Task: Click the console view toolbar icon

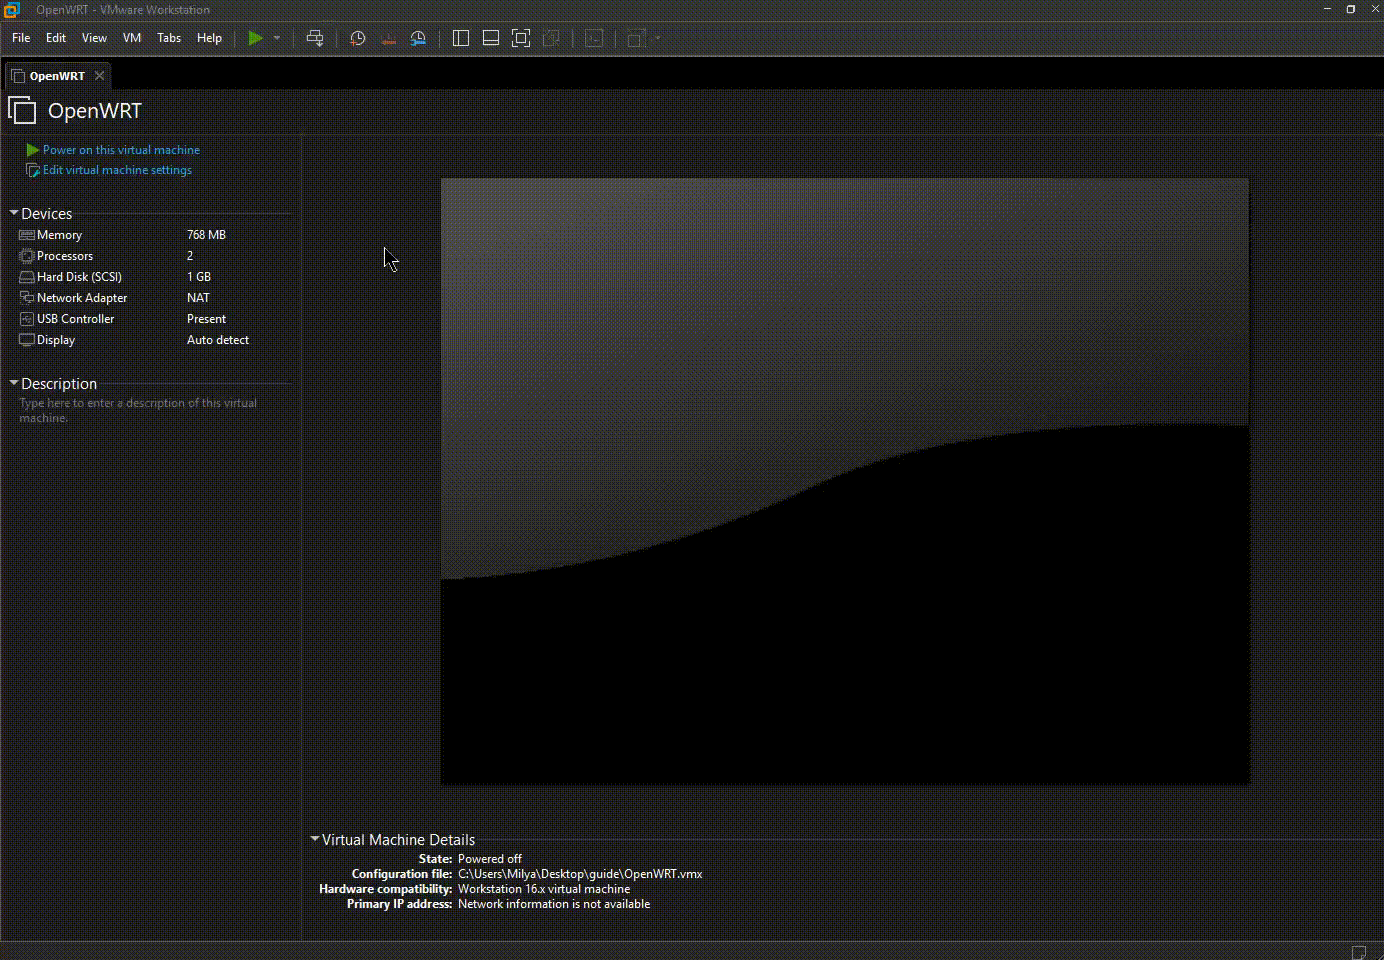Action: point(594,38)
